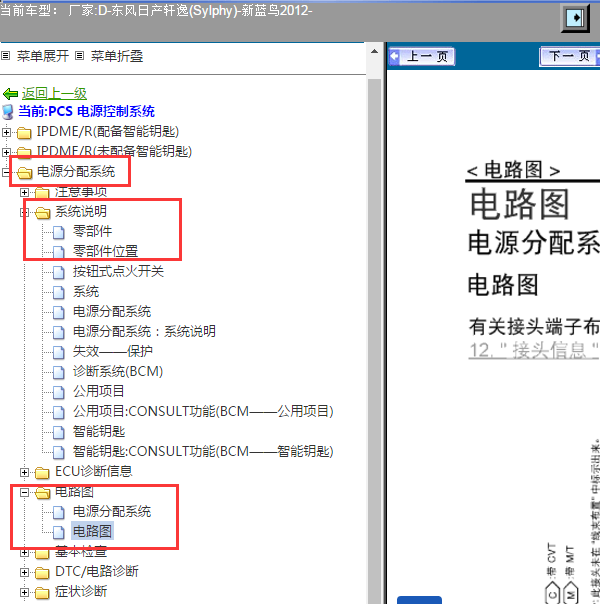Click the tree panel scrollbar up arrow
600x604 pixels.
click(374, 51)
